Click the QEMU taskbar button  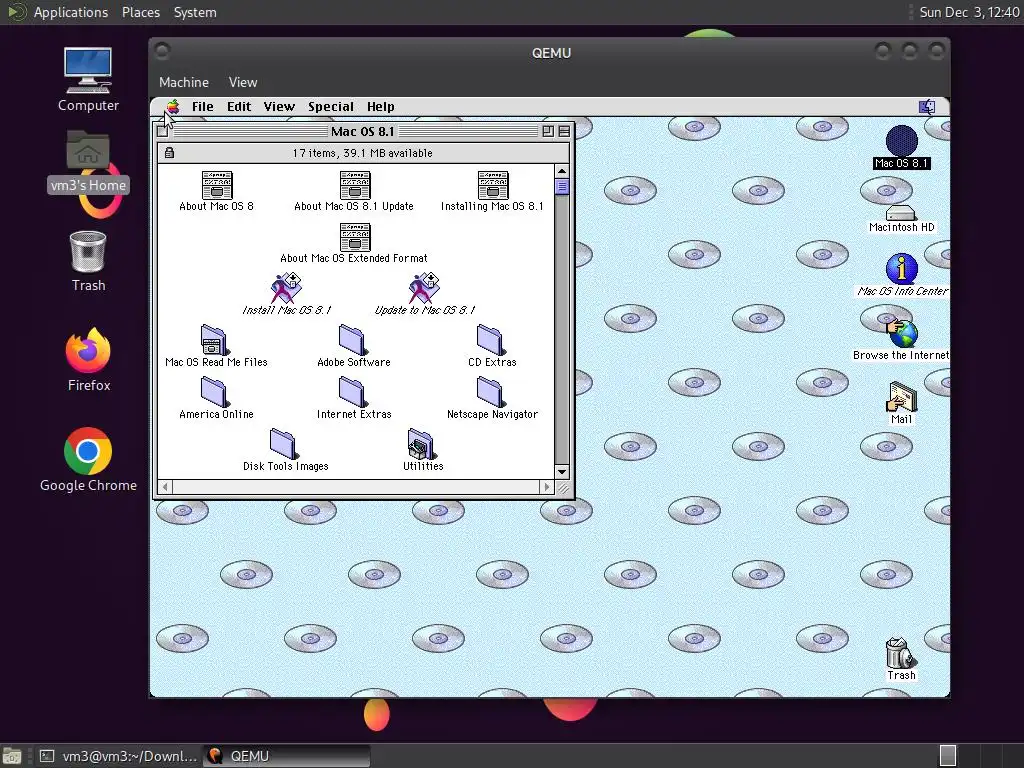pyautogui.click(x=287, y=756)
